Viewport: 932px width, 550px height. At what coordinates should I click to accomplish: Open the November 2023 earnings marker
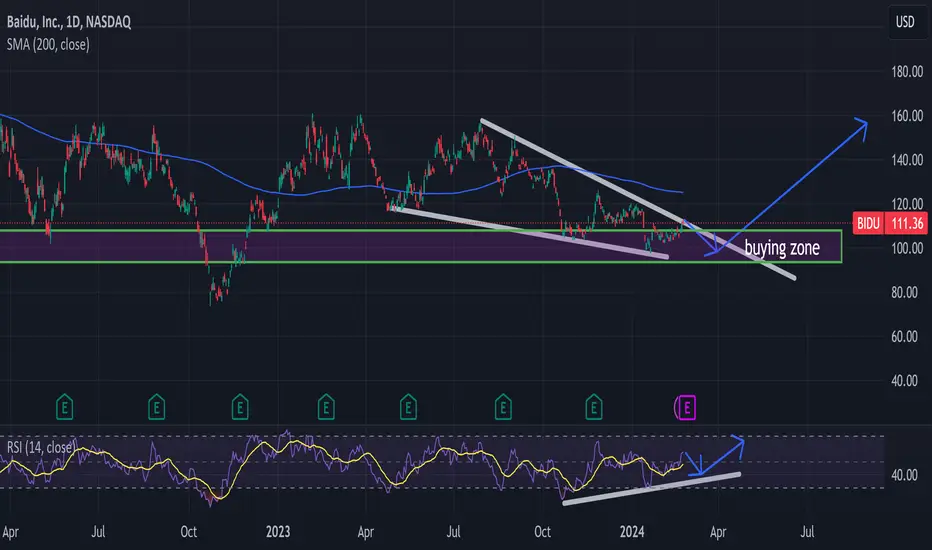593,407
